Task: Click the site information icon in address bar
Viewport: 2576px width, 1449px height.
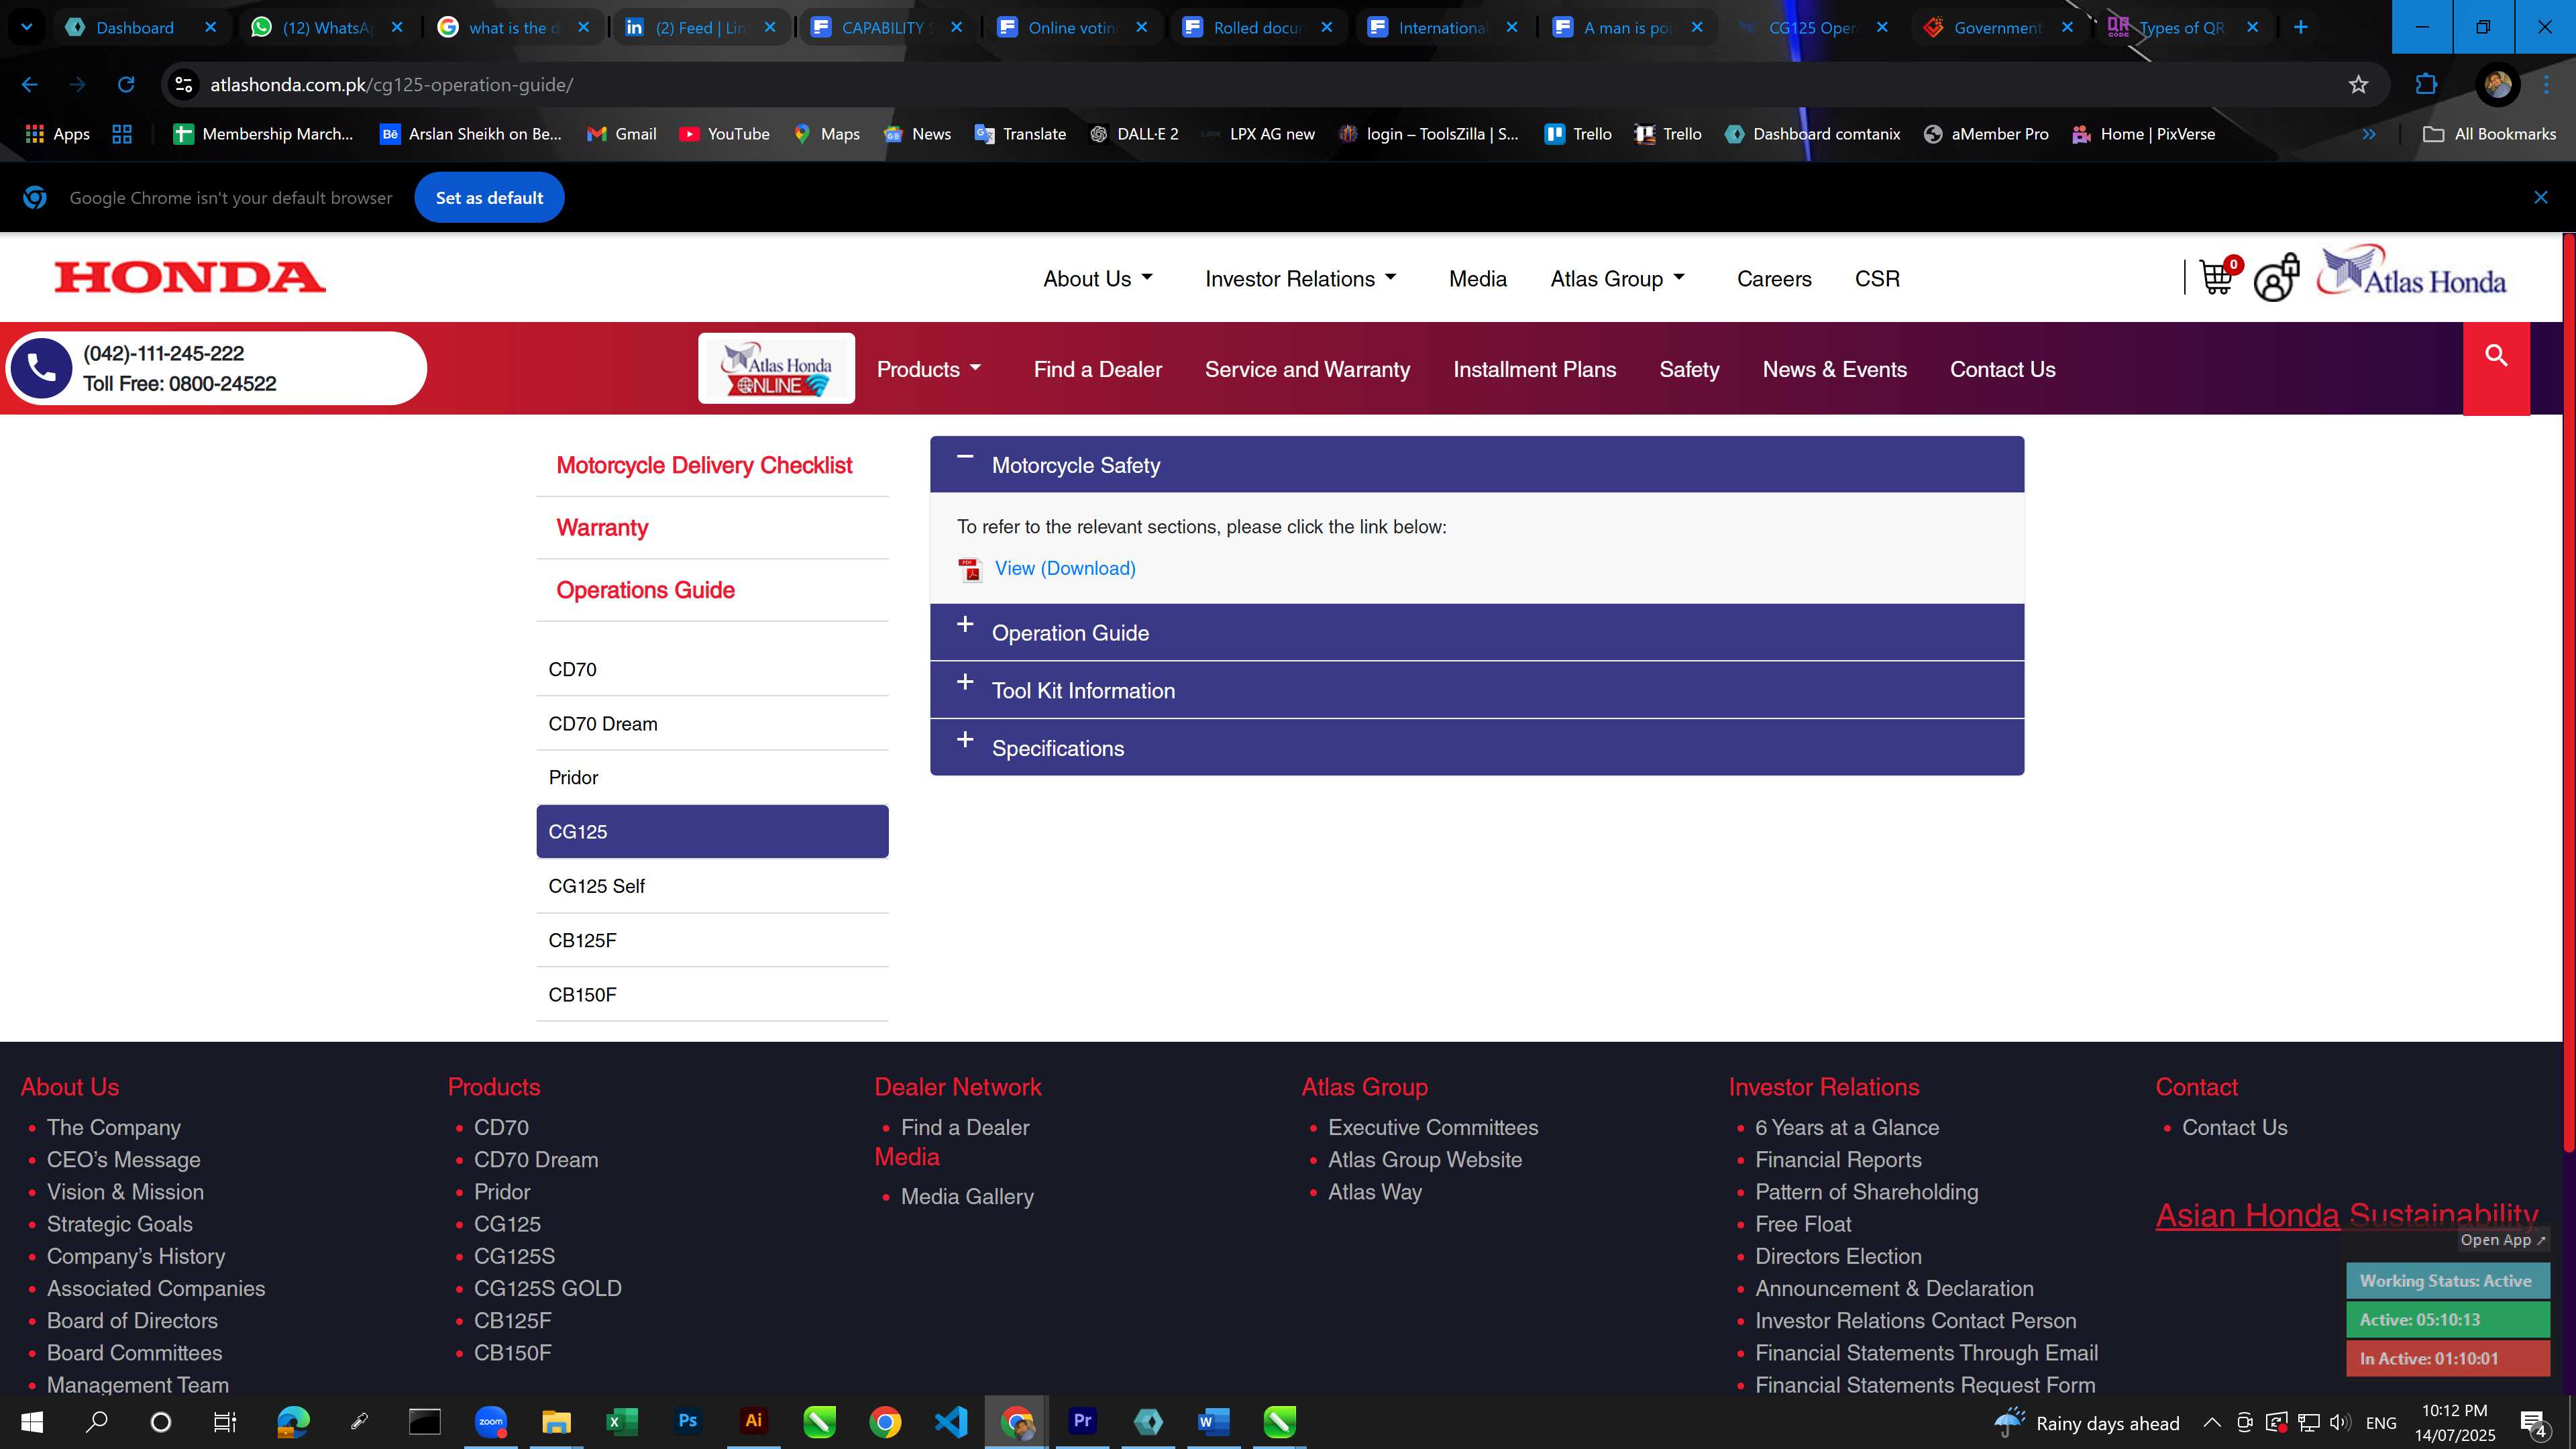Action: [x=184, y=85]
